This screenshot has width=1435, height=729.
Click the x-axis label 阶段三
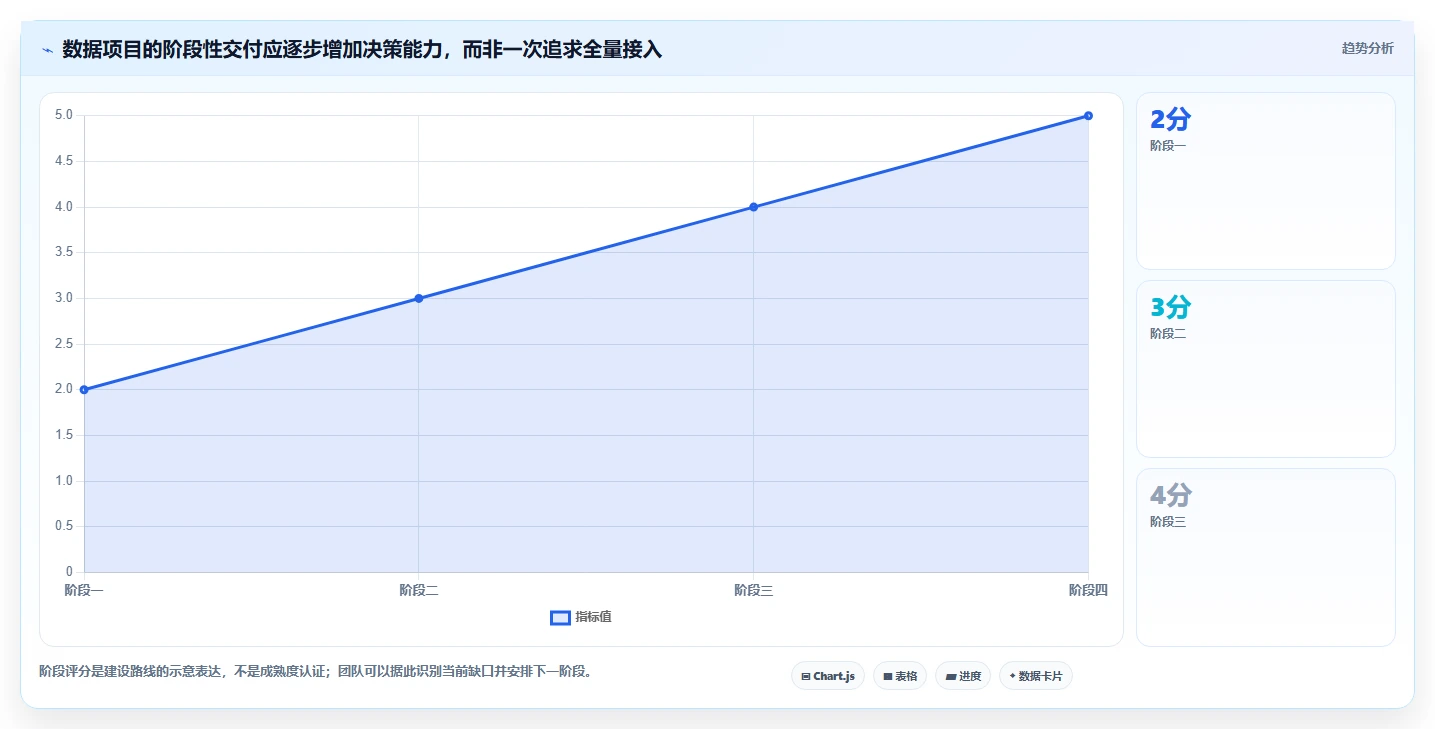pyautogui.click(x=753, y=591)
